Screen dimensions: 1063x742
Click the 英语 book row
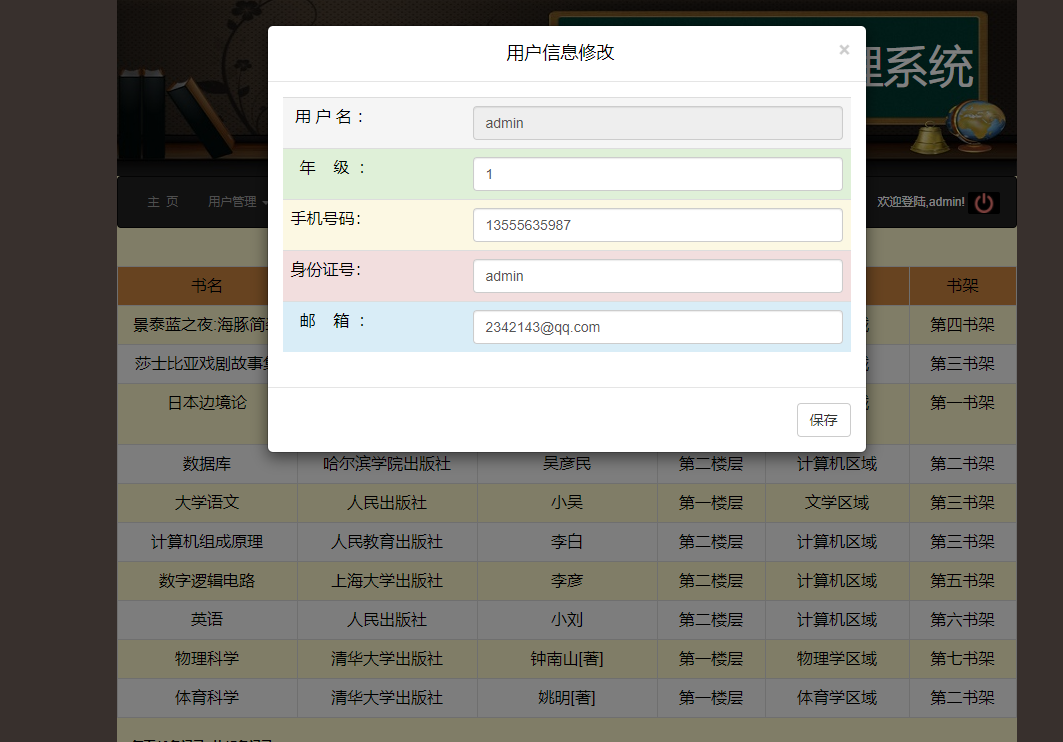click(x=207, y=619)
